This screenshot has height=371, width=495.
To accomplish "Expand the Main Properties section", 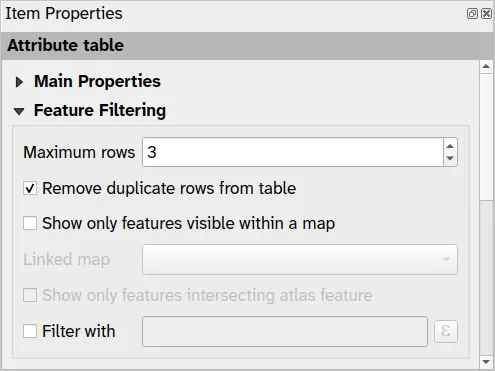I will tap(19, 82).
